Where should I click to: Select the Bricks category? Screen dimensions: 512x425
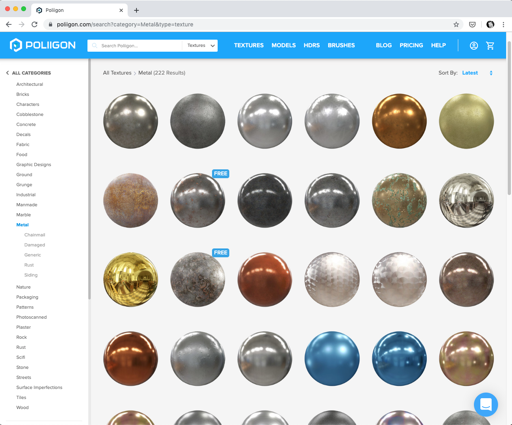point(23,94)
